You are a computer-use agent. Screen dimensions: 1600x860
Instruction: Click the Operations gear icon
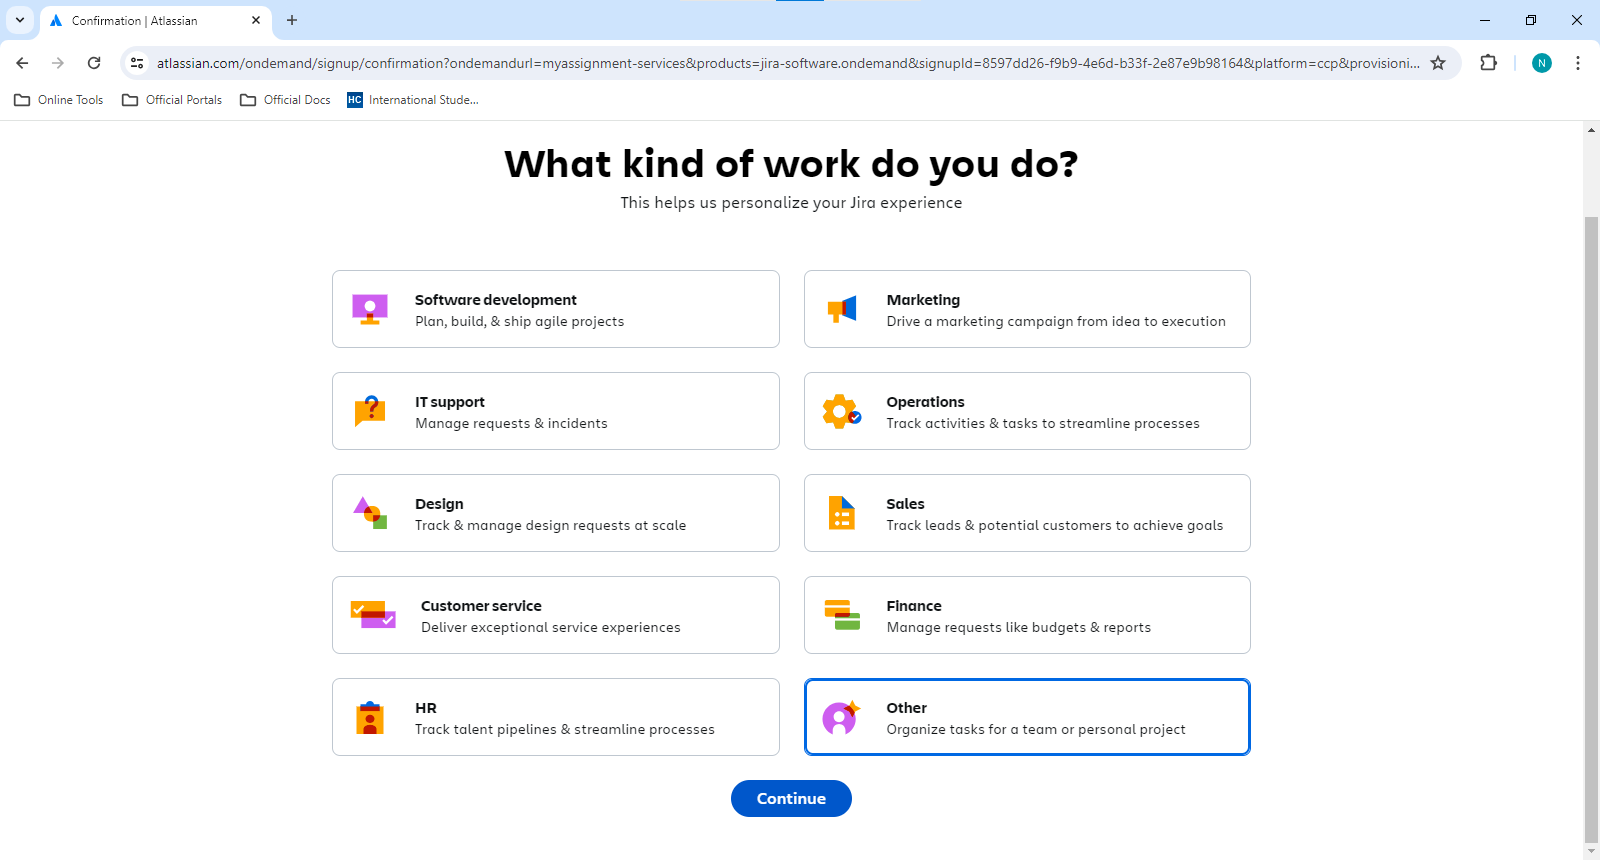tap(842, 411)
